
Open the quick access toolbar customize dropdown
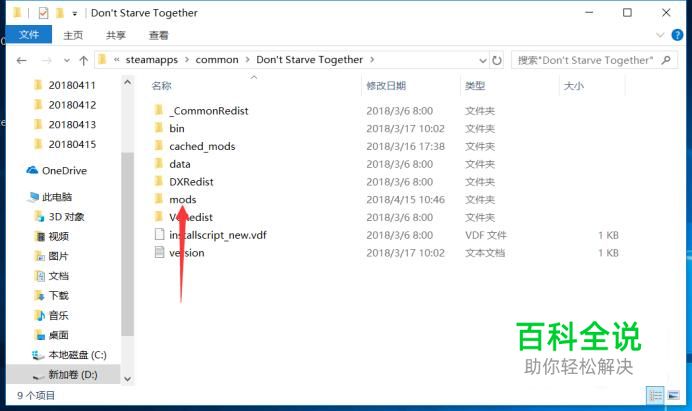[x=75, y=14]
